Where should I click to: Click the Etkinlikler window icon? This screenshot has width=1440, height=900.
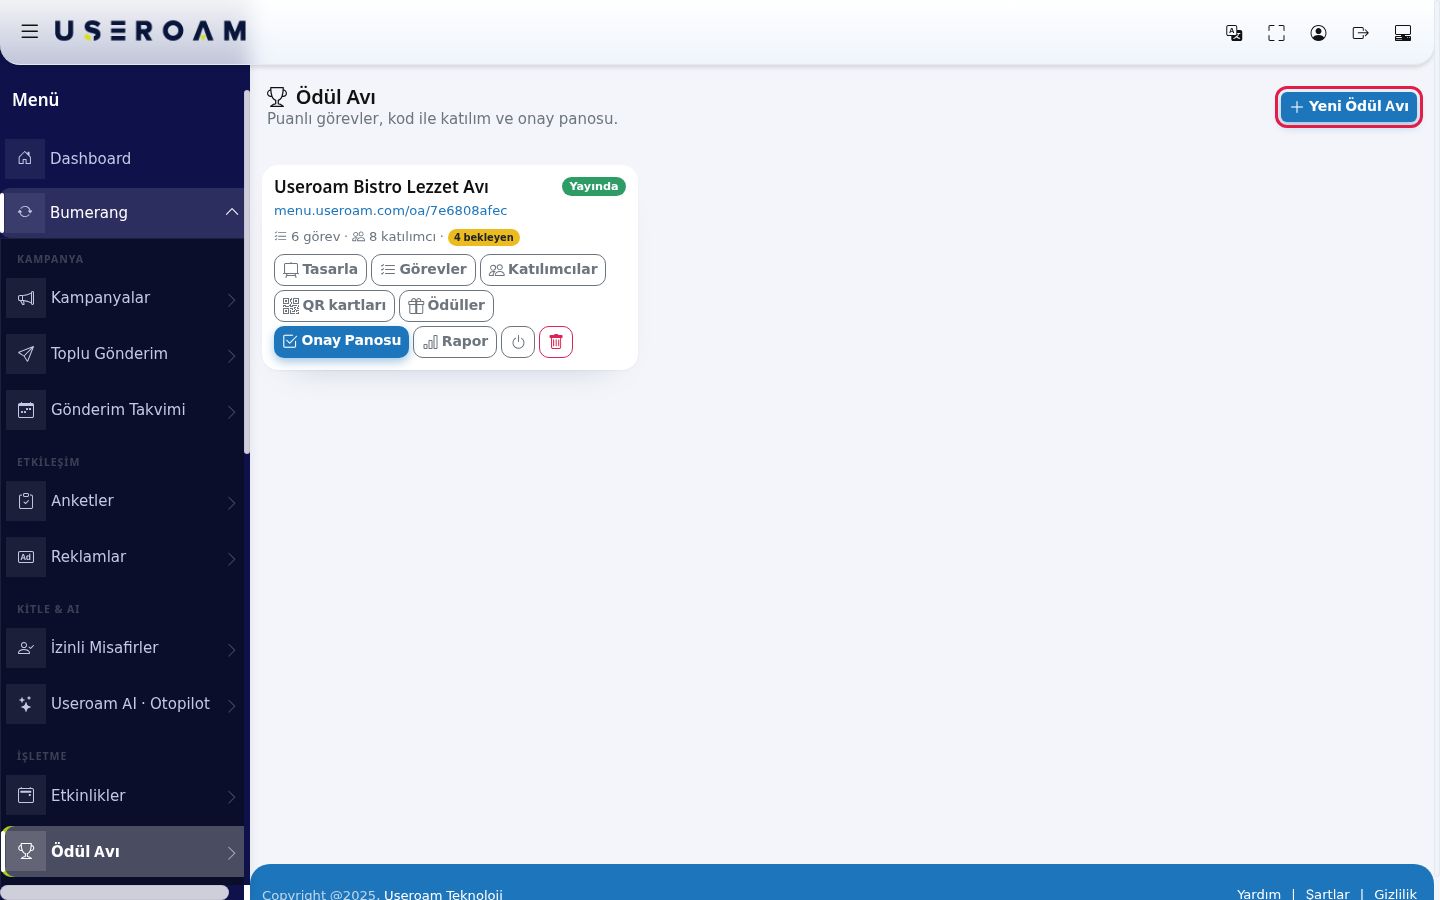pyautogui.click(x=26, y=796)
